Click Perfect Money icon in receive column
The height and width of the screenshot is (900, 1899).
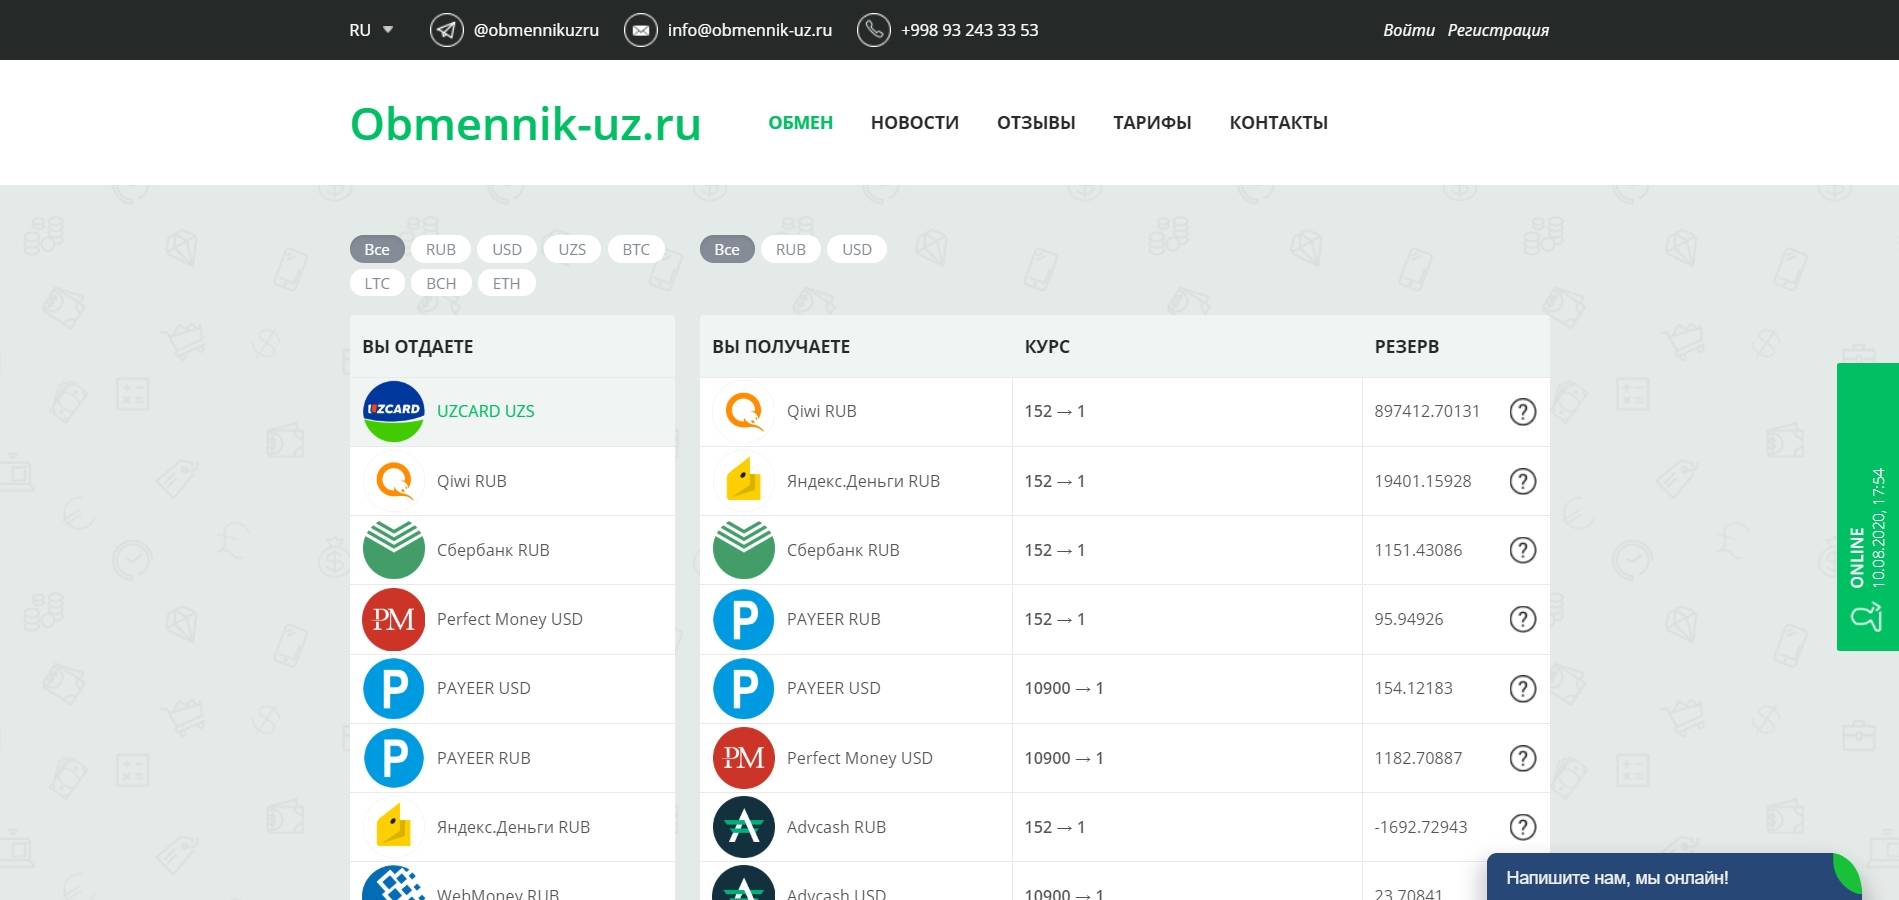(x=744, y=758)
